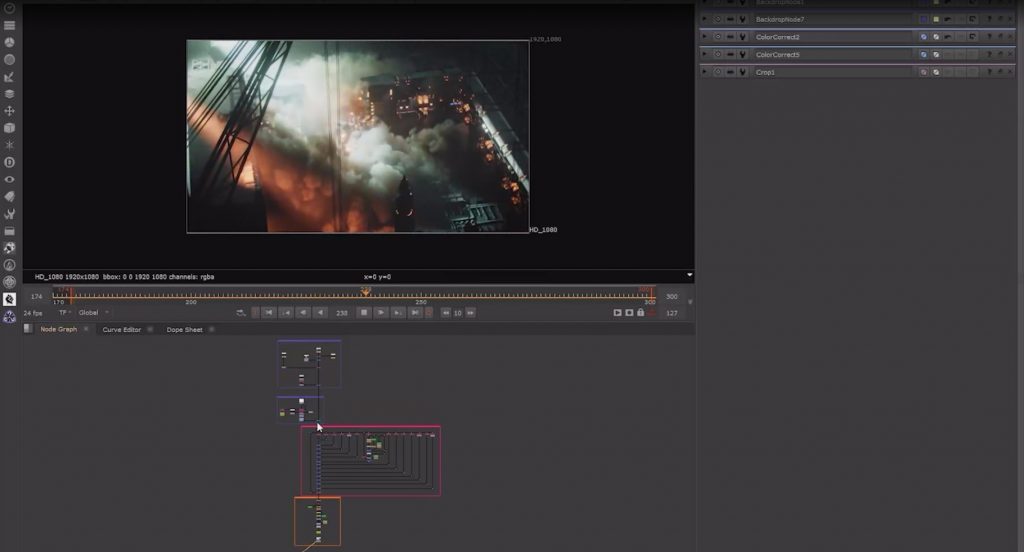Click the Crop1 node name field
Image resolution: width=1024 pixels, height=552 pixels.
pyautogui.click(x=833, y=72)
